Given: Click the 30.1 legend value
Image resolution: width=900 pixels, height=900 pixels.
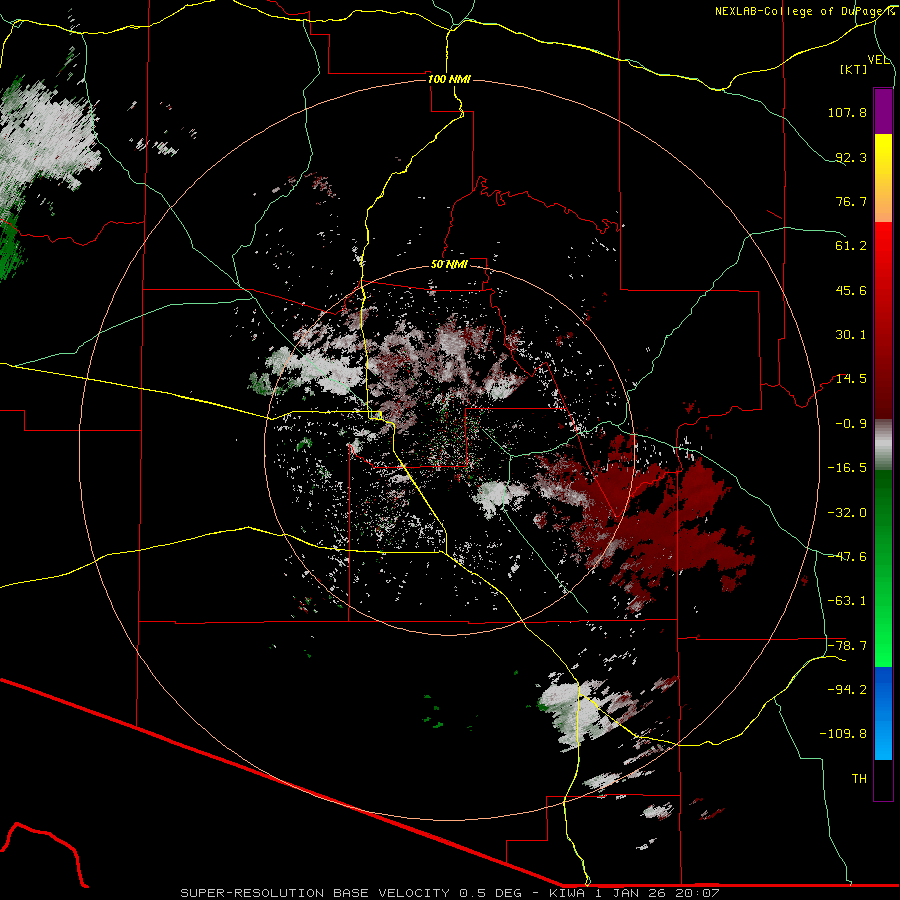Looking at the screenshot, I should click(851, 335).
